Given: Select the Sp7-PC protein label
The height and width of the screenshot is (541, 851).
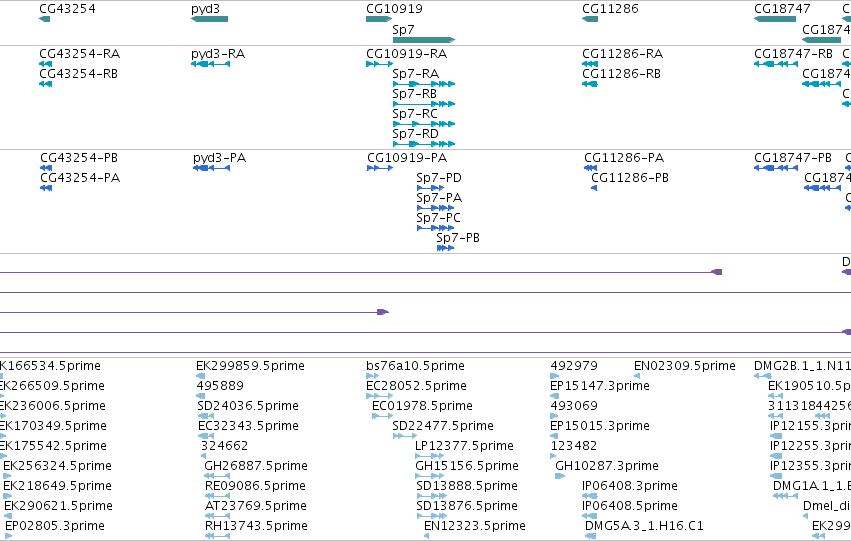Looking at the screenshot, I should (x=438, y=218).
